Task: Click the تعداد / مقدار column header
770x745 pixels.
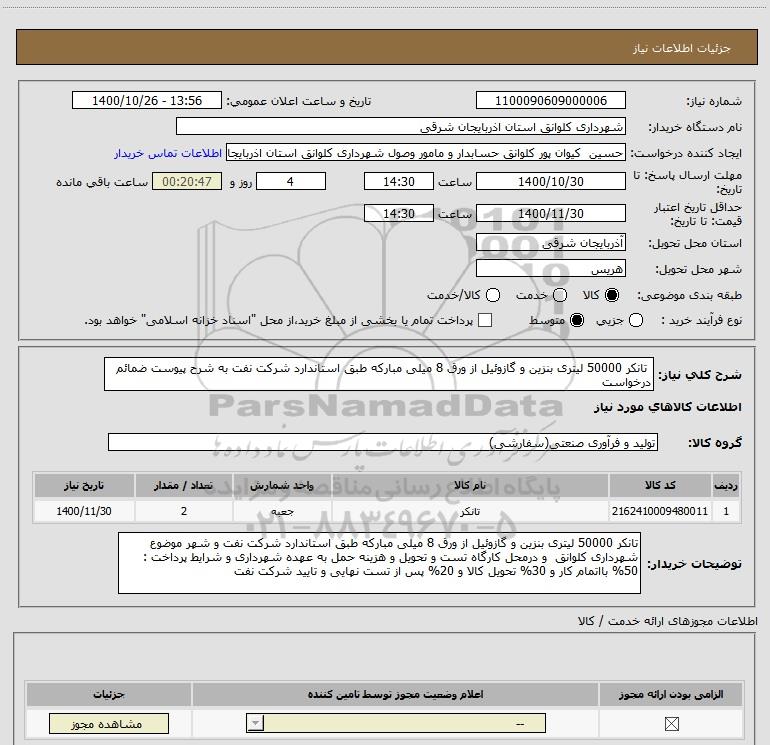Action: (x=184, y=485)
